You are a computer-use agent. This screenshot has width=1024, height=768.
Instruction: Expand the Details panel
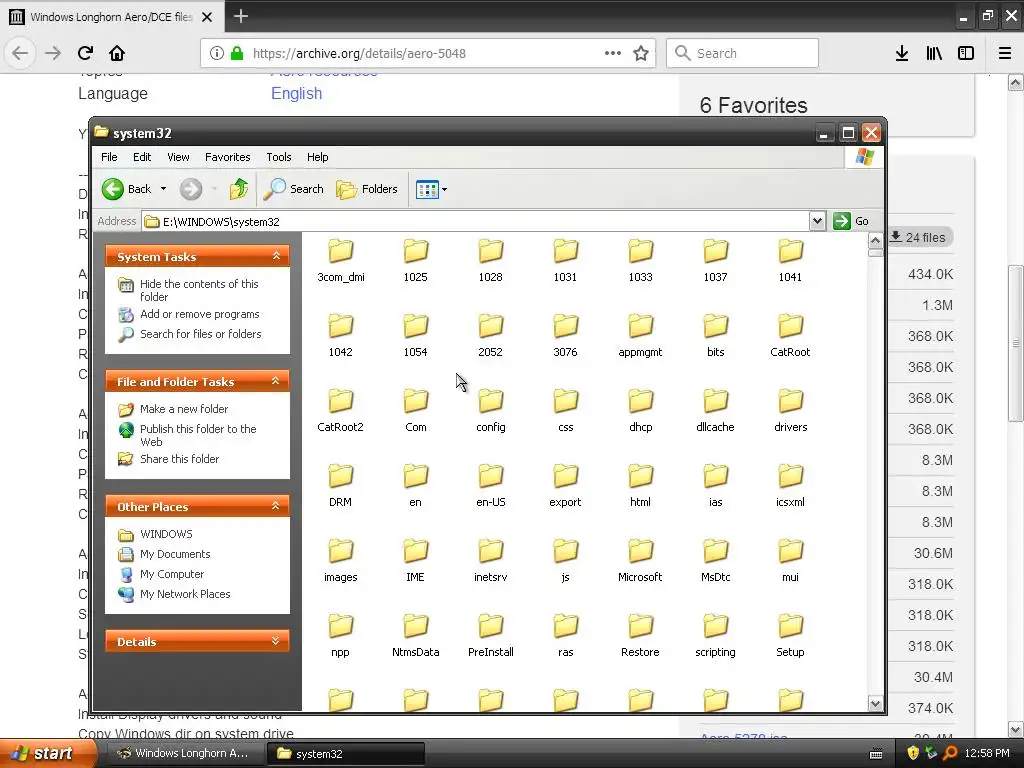click(276, 641)
